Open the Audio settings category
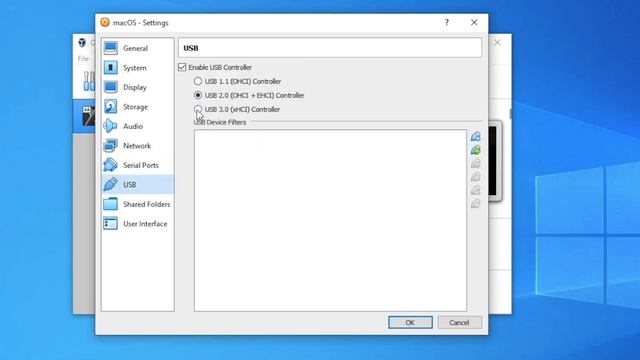 click(x=137, y=126)
